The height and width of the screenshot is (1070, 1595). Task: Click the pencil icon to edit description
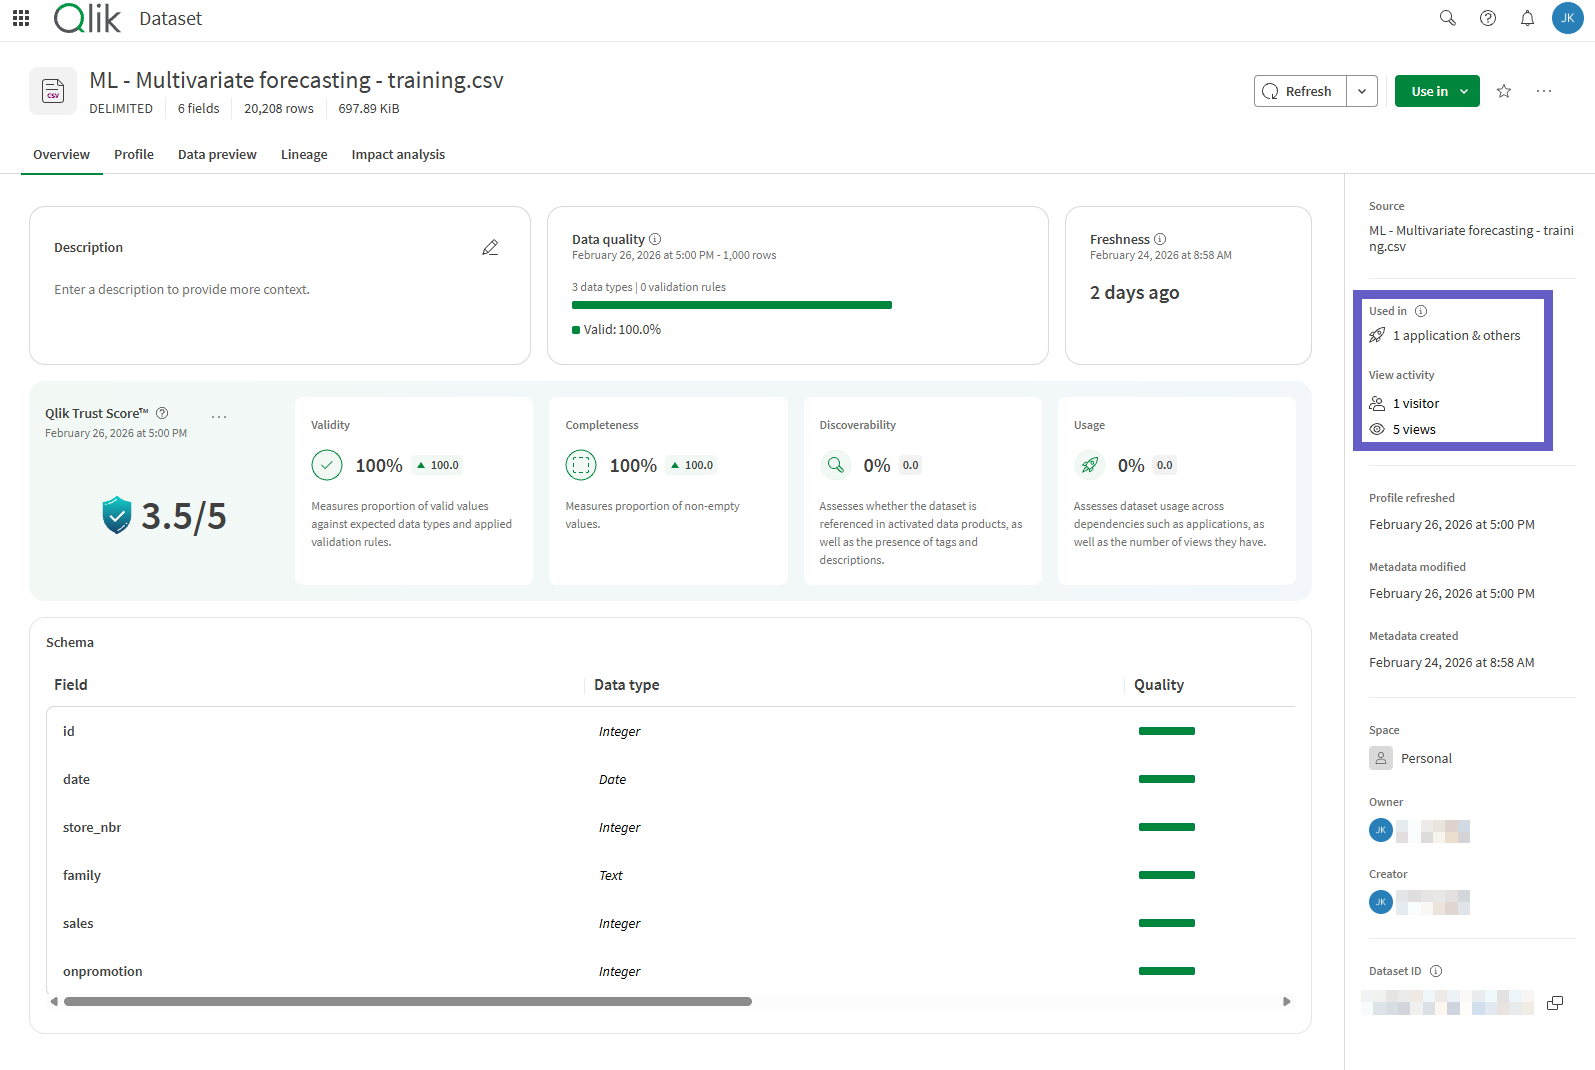[x=490, y=247]
